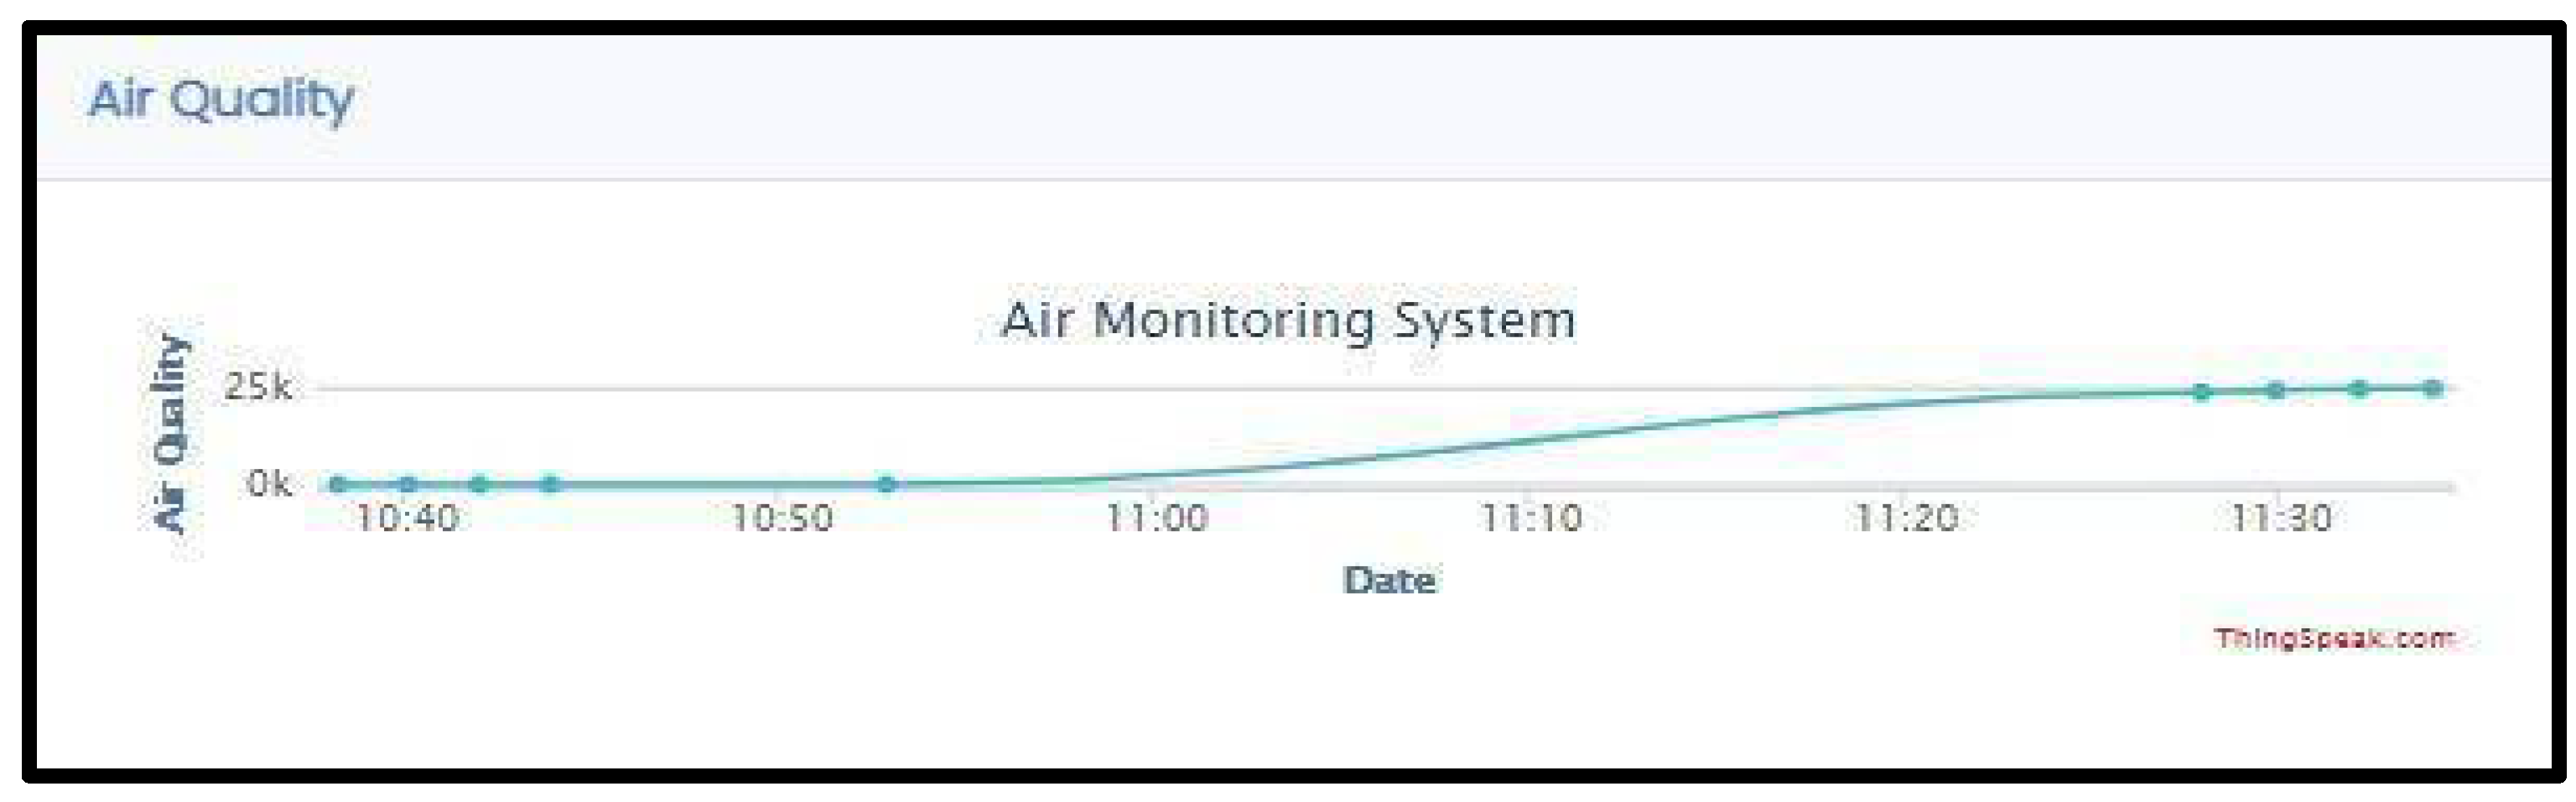2576x802 pixels.
Task: Click the ThingSpeak.com link
Action: click(x=2333, y=638)
